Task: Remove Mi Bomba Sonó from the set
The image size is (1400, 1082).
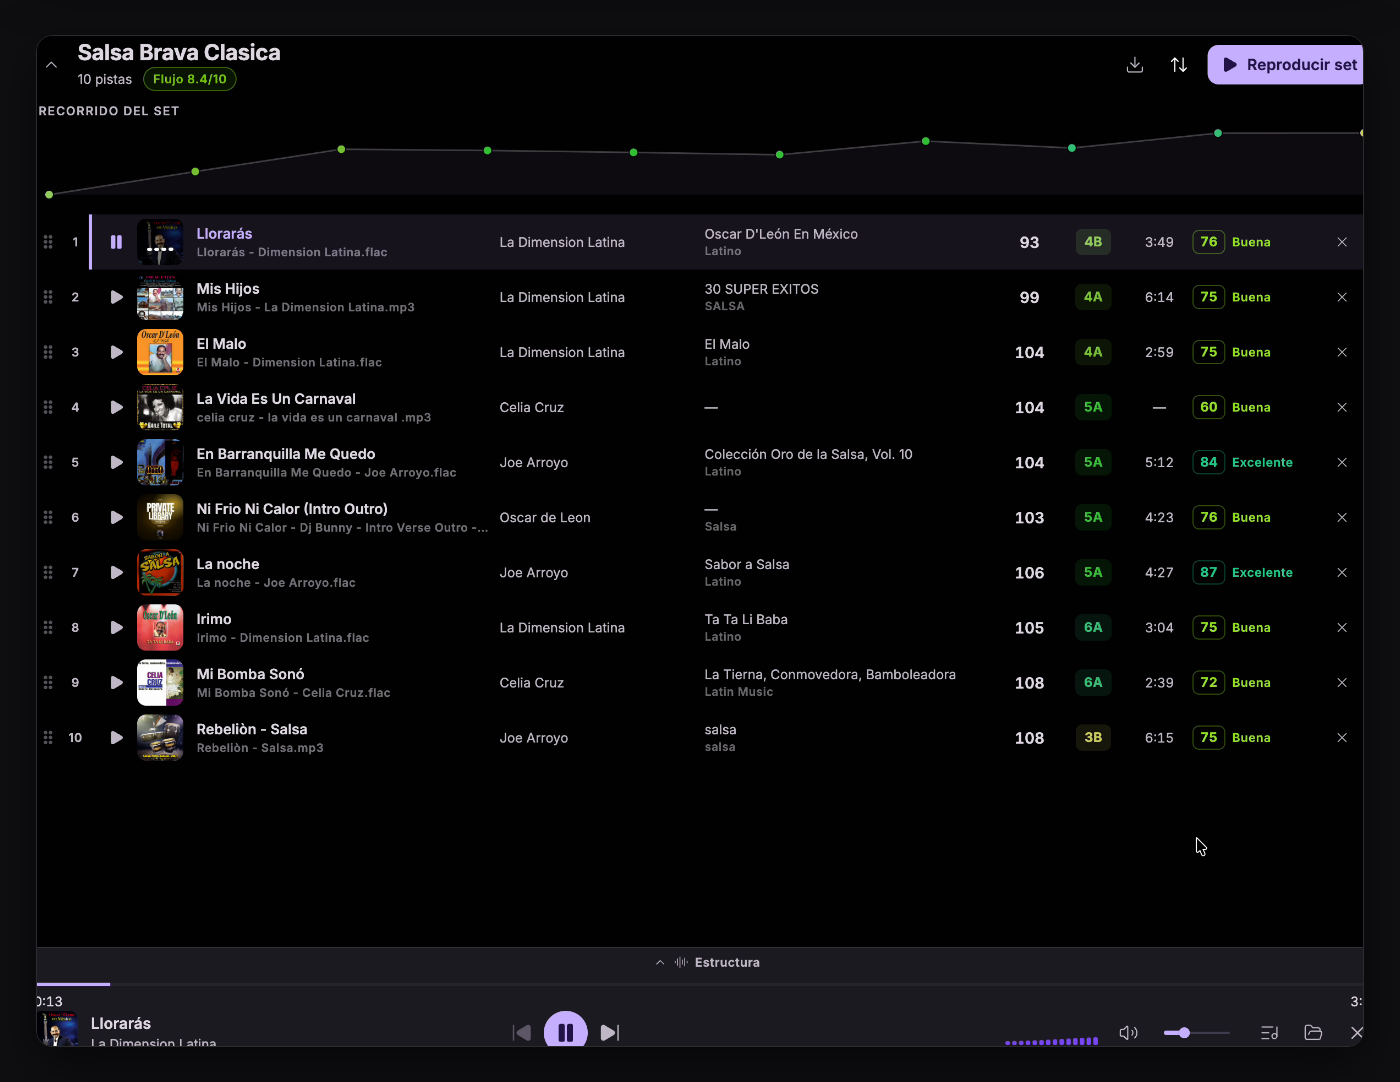Action: pos(1342,682)
